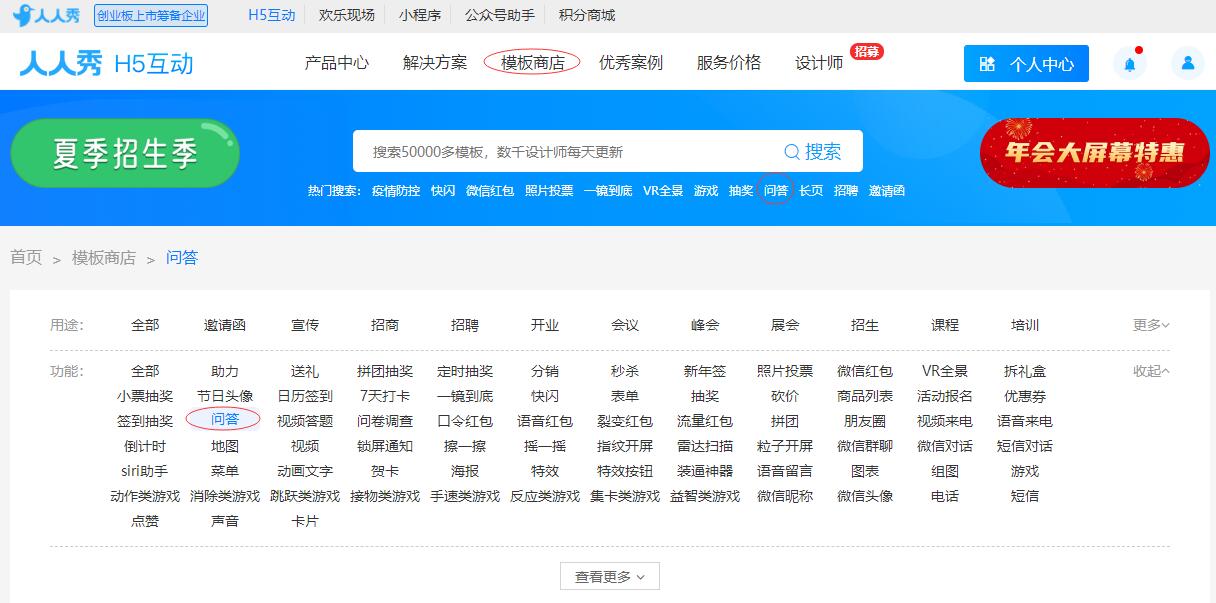Click the 人人秀 bird logo at top left
Image resolution: width=1216 pixels, height=603 pixels.
(47, 15)
